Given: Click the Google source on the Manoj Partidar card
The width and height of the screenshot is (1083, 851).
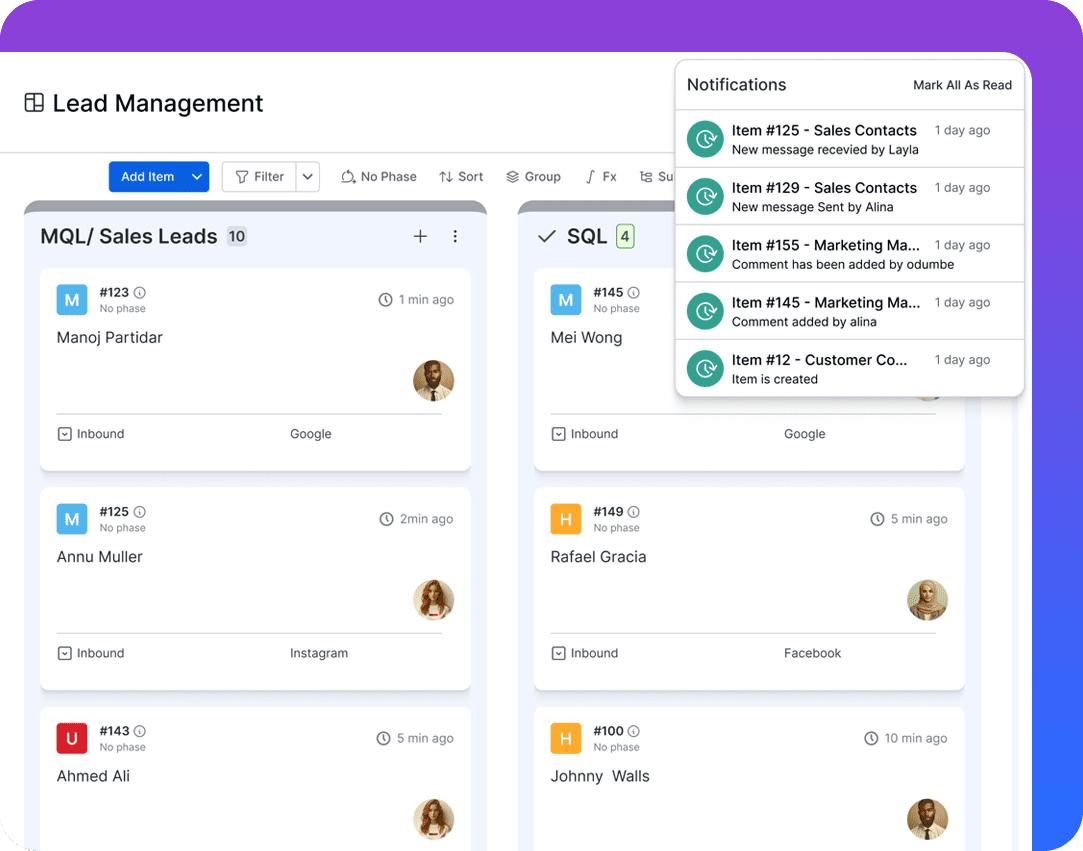Looking at the screenshot, I should [x=311, y=434].
